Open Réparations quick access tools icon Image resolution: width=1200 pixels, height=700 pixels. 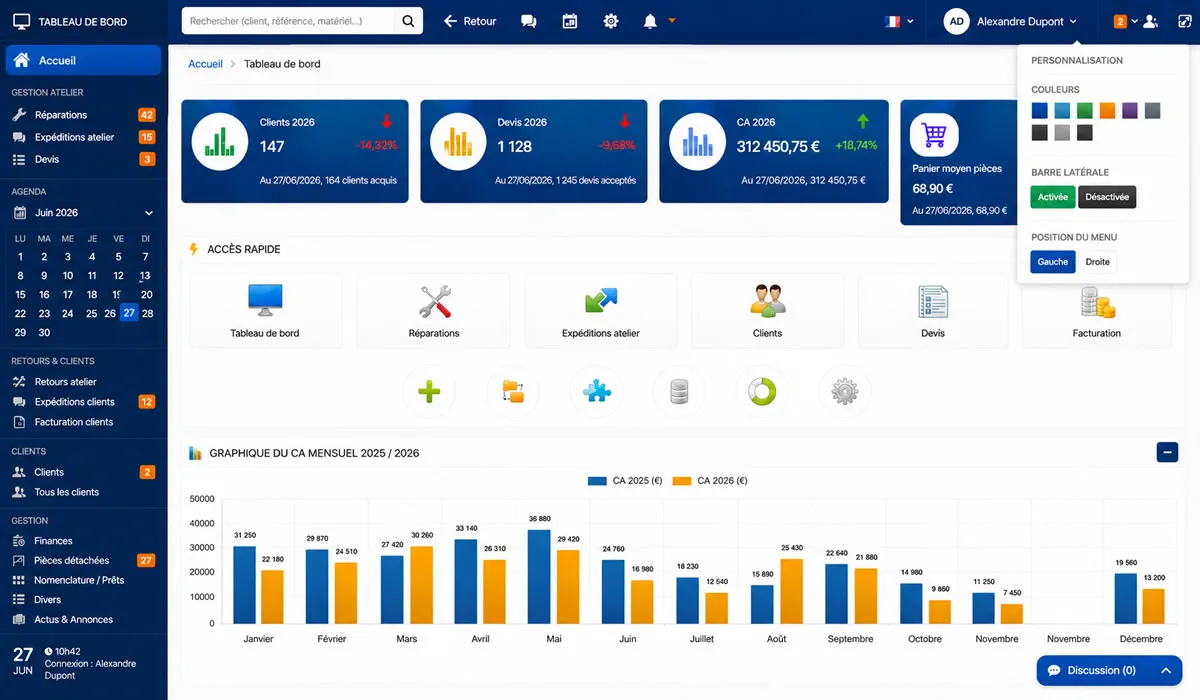[x=434, y=300]
